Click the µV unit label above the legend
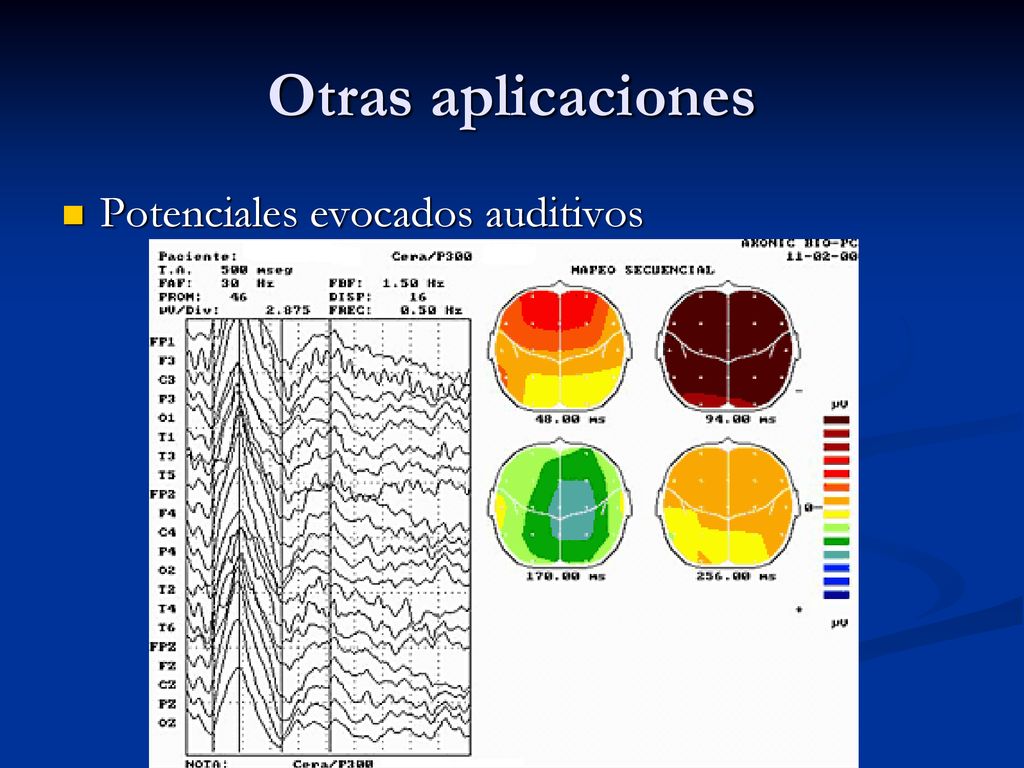Screen dimensions: 1024x768 click(839, 405)
